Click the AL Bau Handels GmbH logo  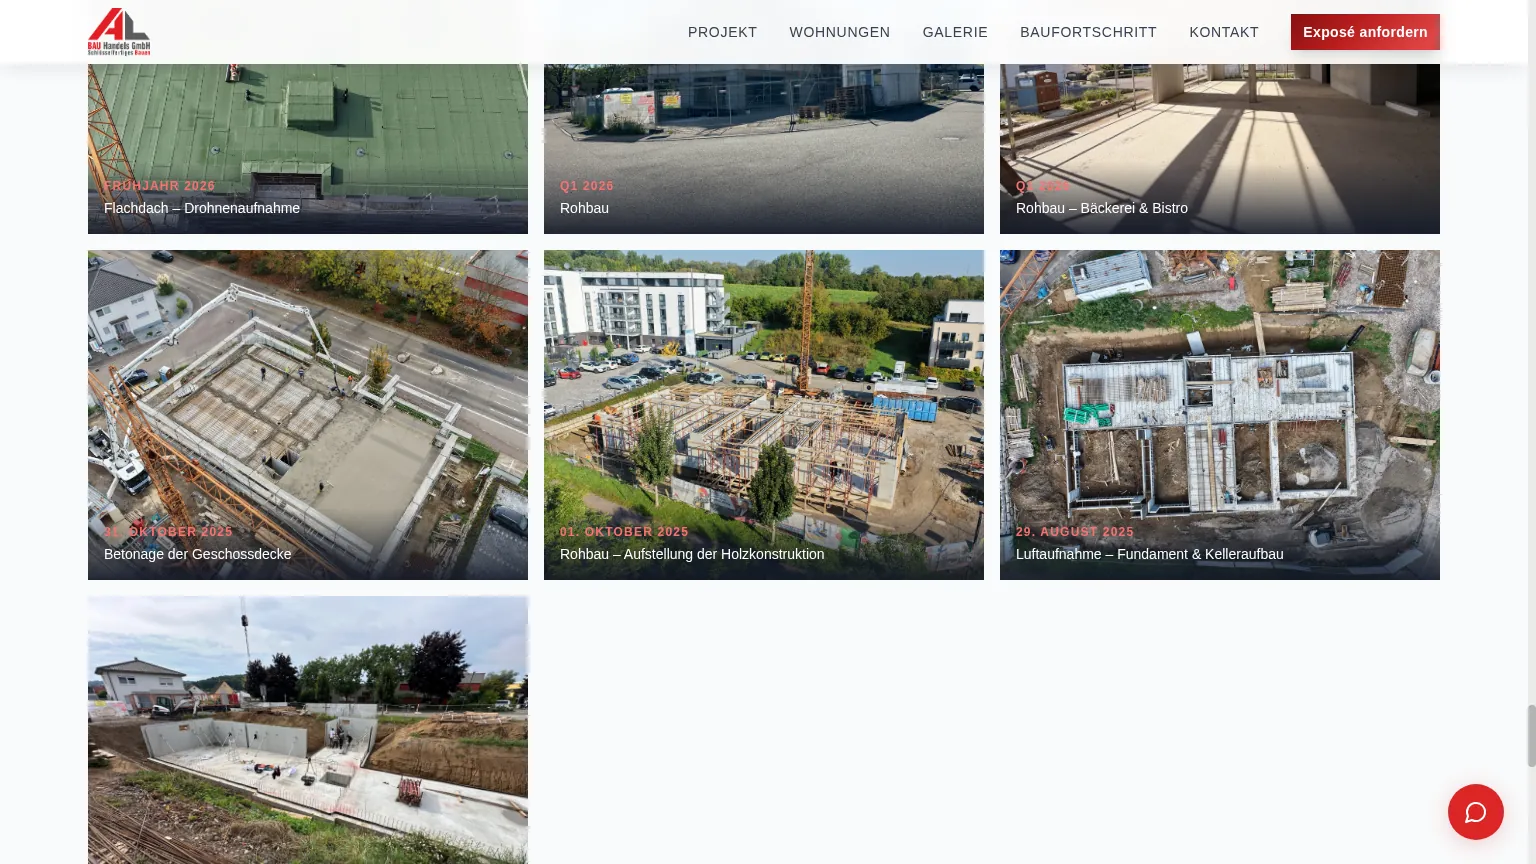(119, 31)
